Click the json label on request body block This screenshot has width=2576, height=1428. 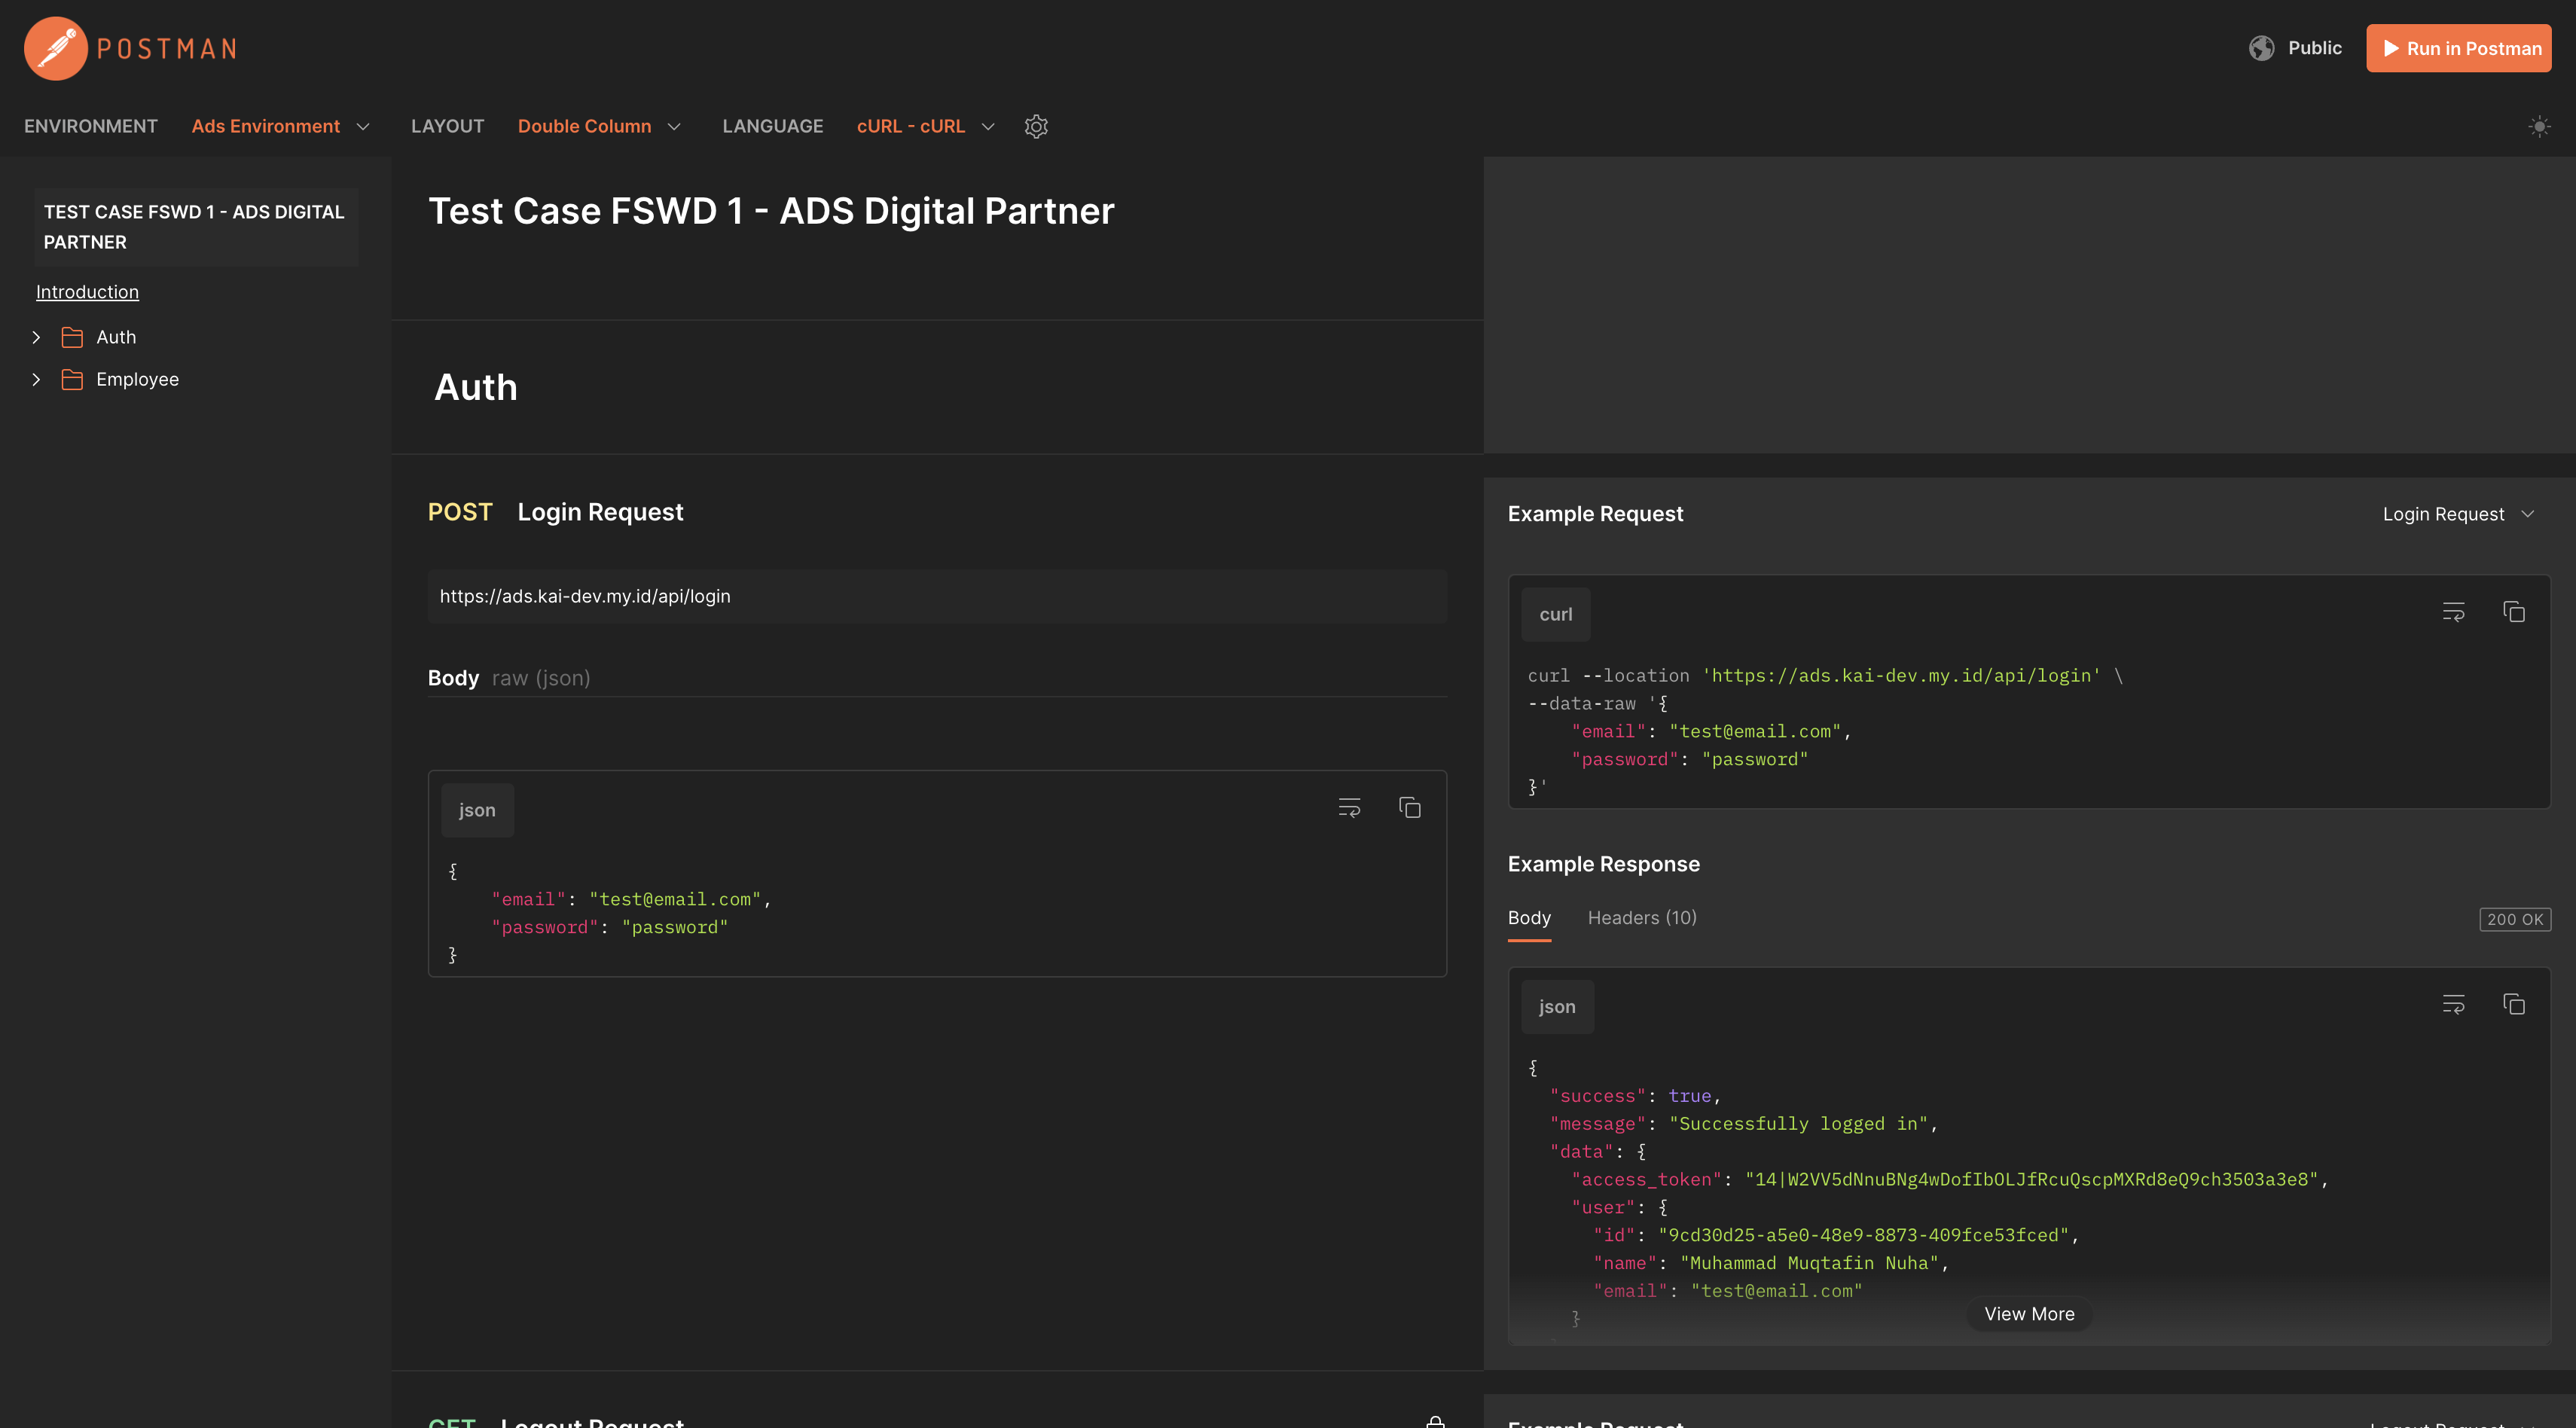click(477, 810)
